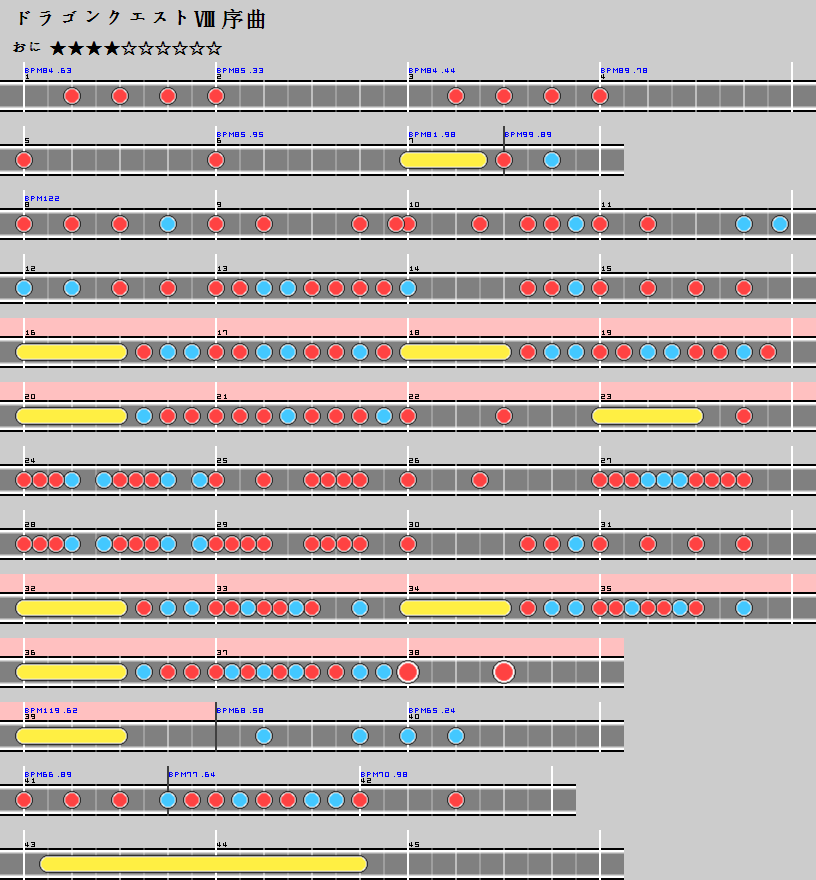Click measure number 19
Image resolution: width=816 pixels, height=880 pixels.
point(606,333)
